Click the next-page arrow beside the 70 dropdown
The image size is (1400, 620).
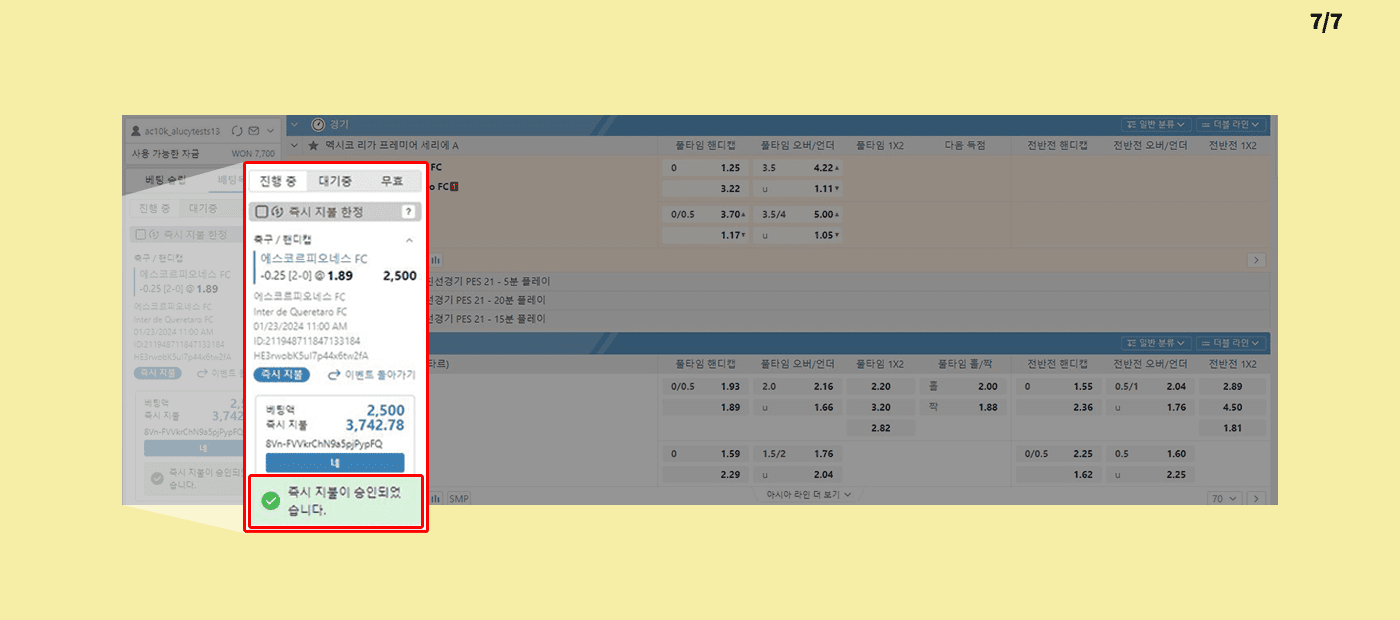pos(1256,498)
